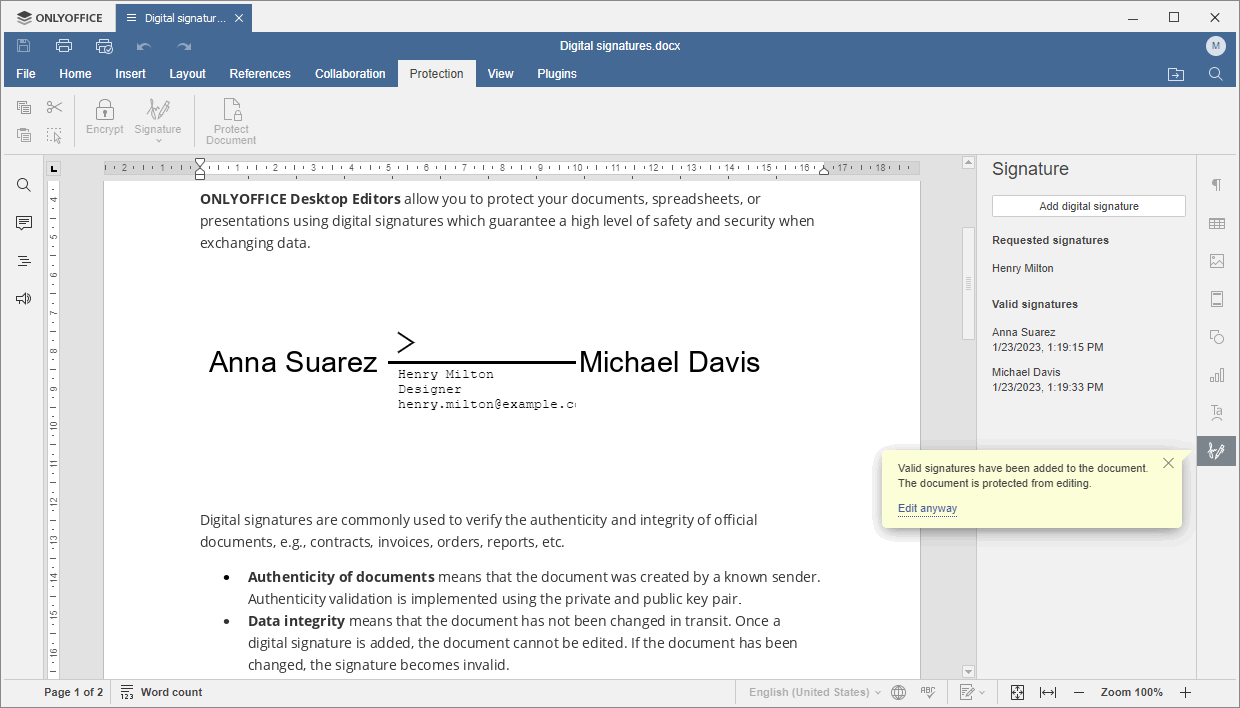1240x708 pixels.
Task: Open Signature settings in right sidebar
Action: coord(1216,451)
